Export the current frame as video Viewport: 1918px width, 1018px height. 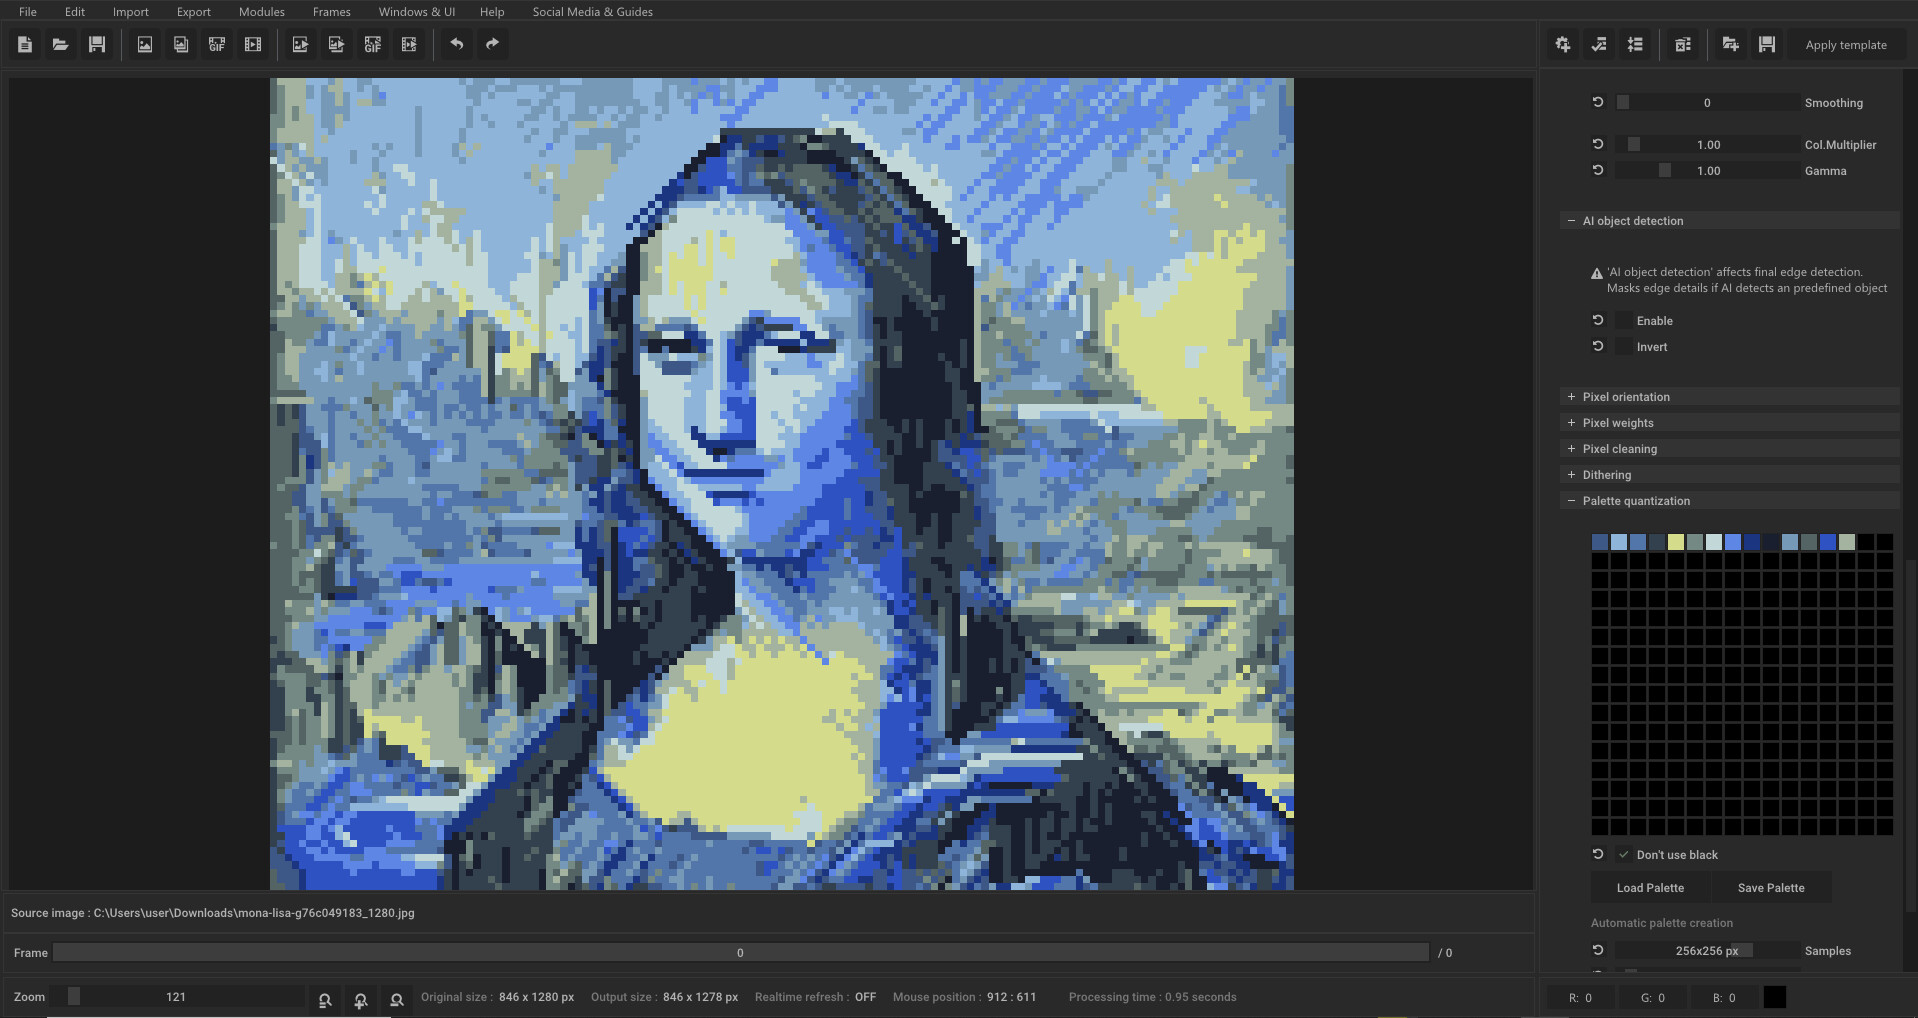(x=409, y=44)
